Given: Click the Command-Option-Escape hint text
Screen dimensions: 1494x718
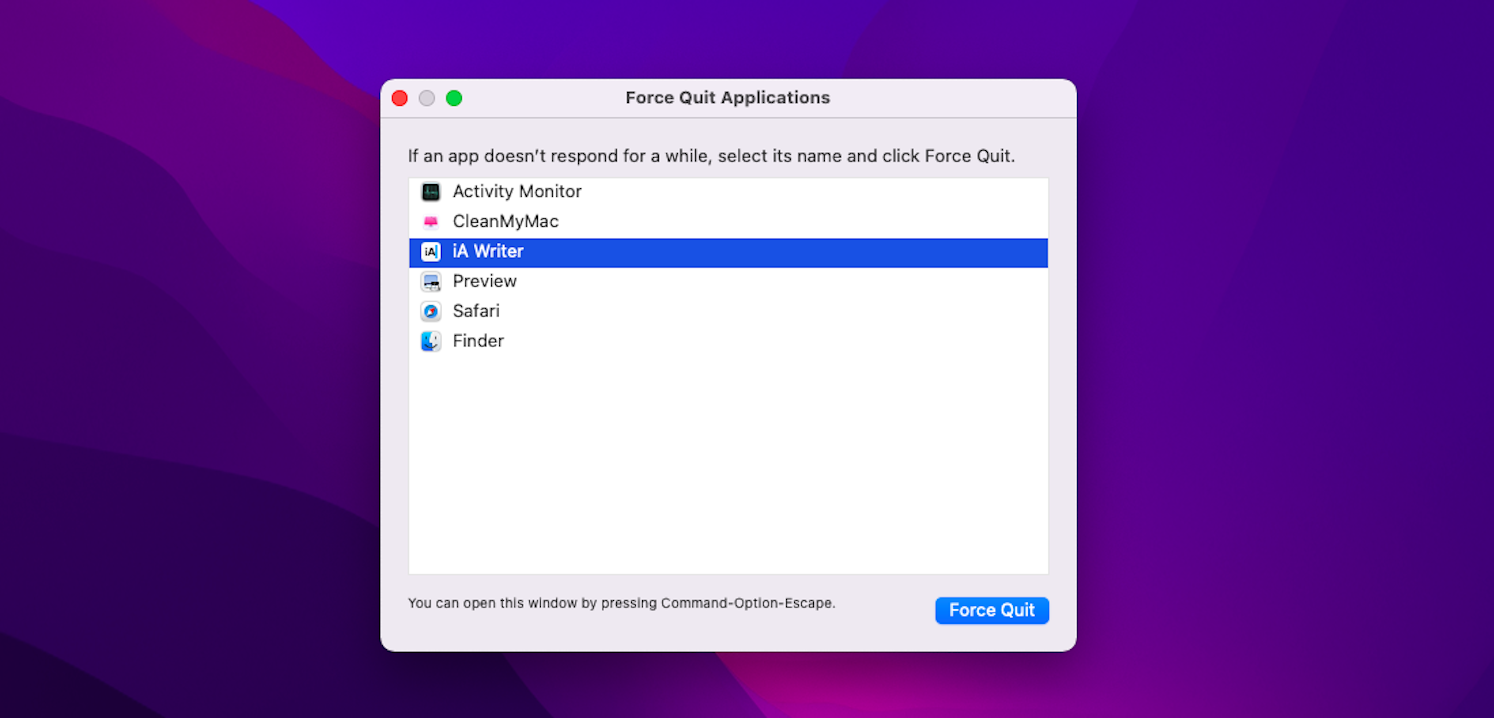Looking at the screenshot, I should (x=622, y=603).
